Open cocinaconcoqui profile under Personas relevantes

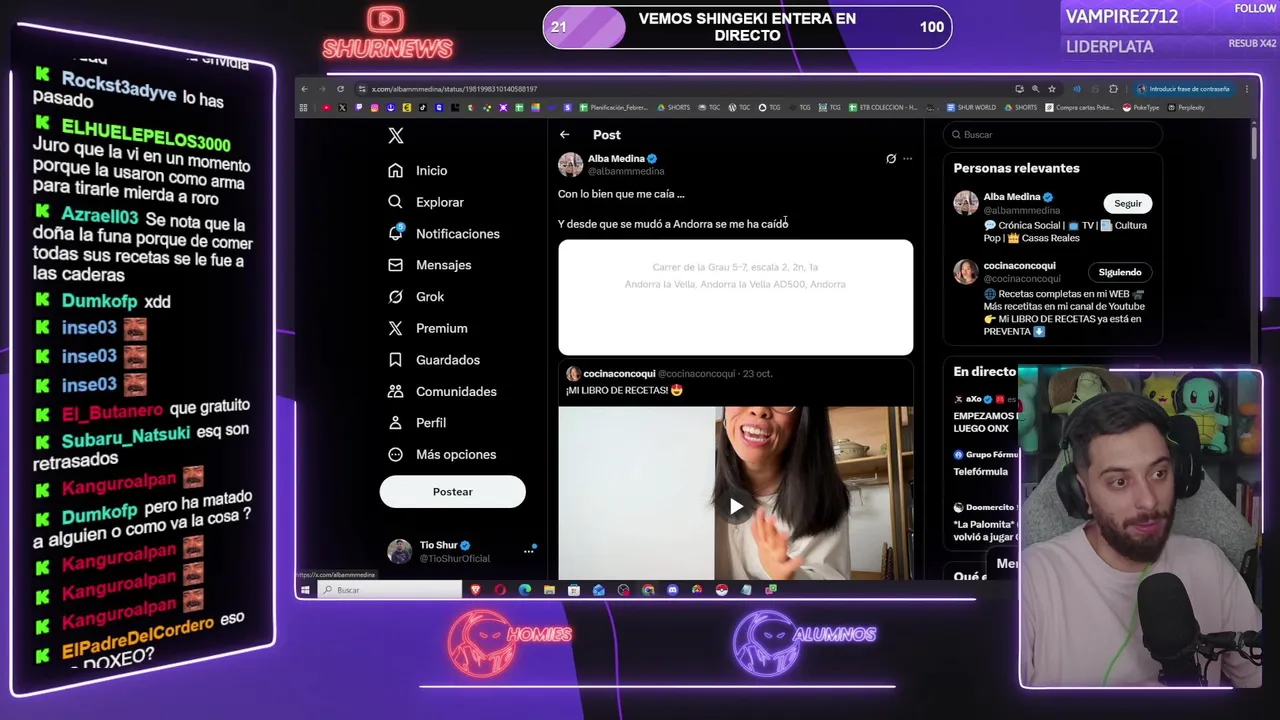tap(1022, 266)
